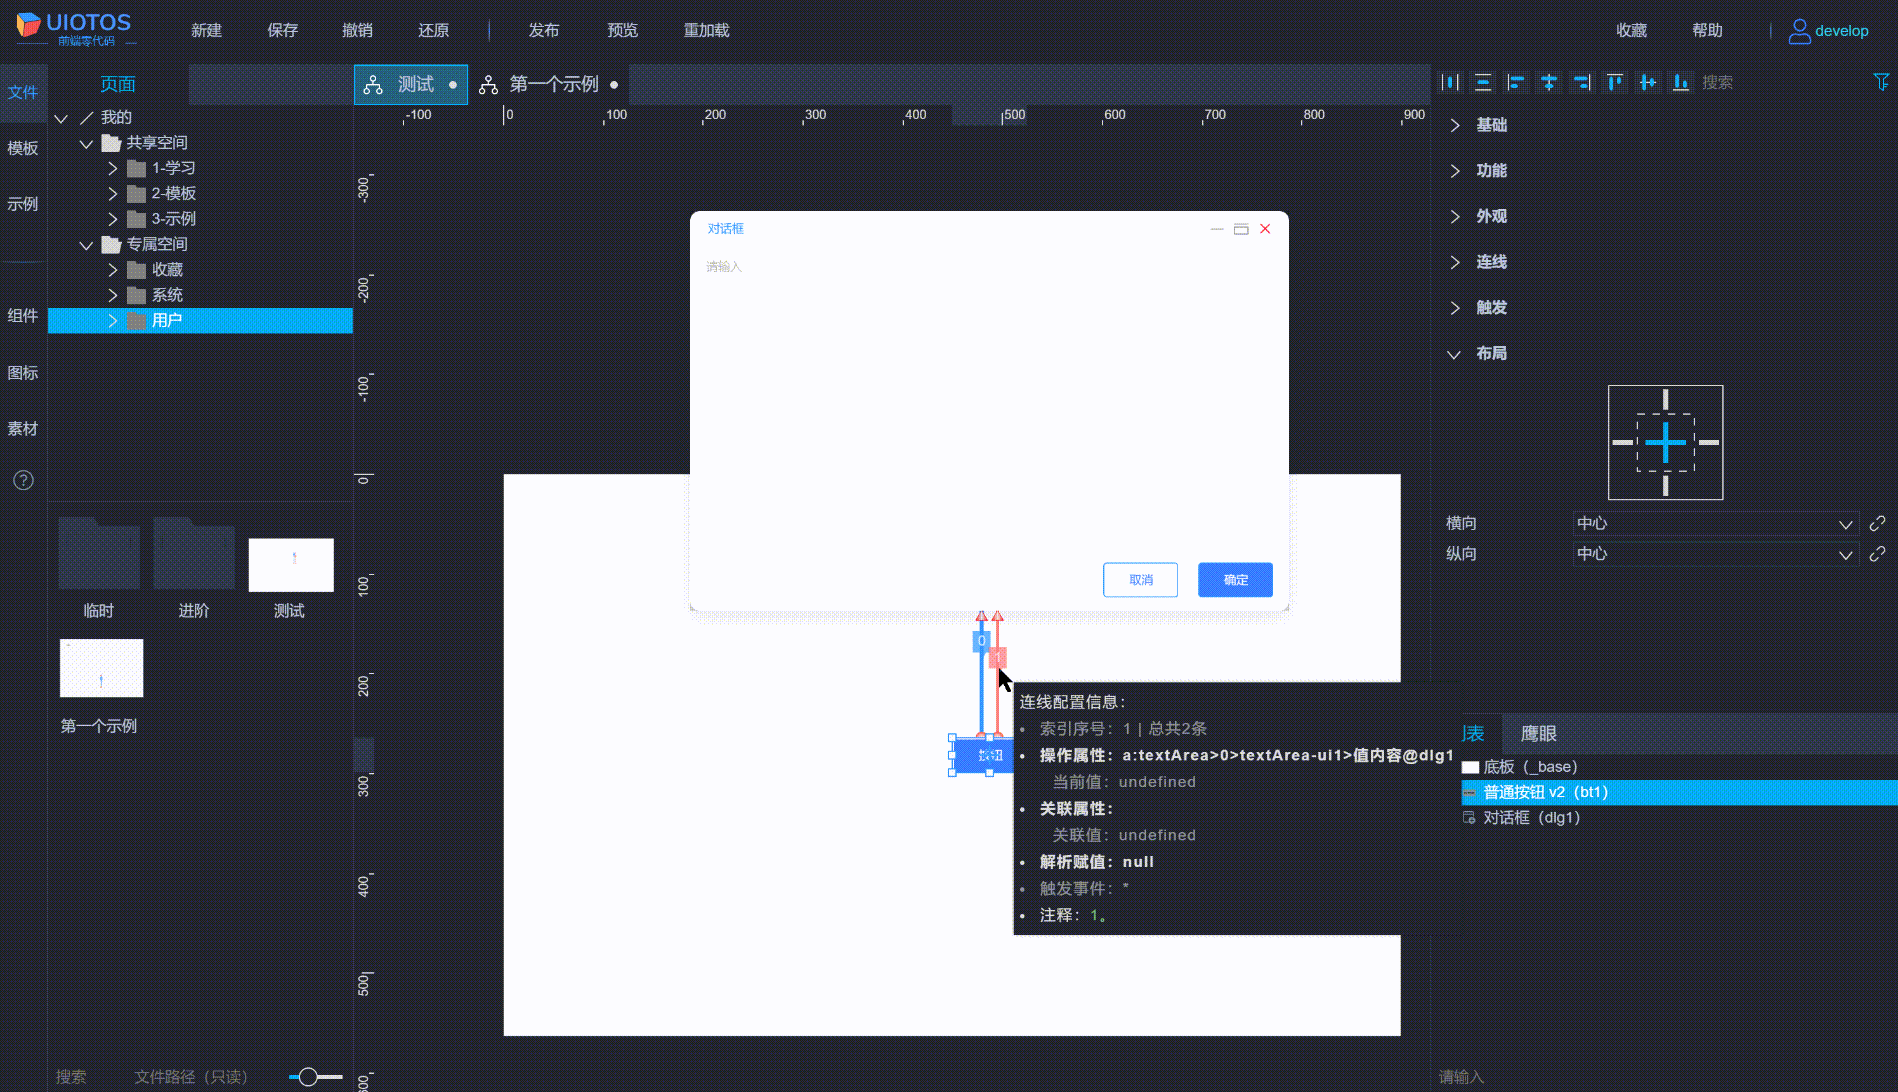The width and height of the screenshot is (1898, 1092).
Task: Click 发布 in the top toolbar
Action: (544, 30)
